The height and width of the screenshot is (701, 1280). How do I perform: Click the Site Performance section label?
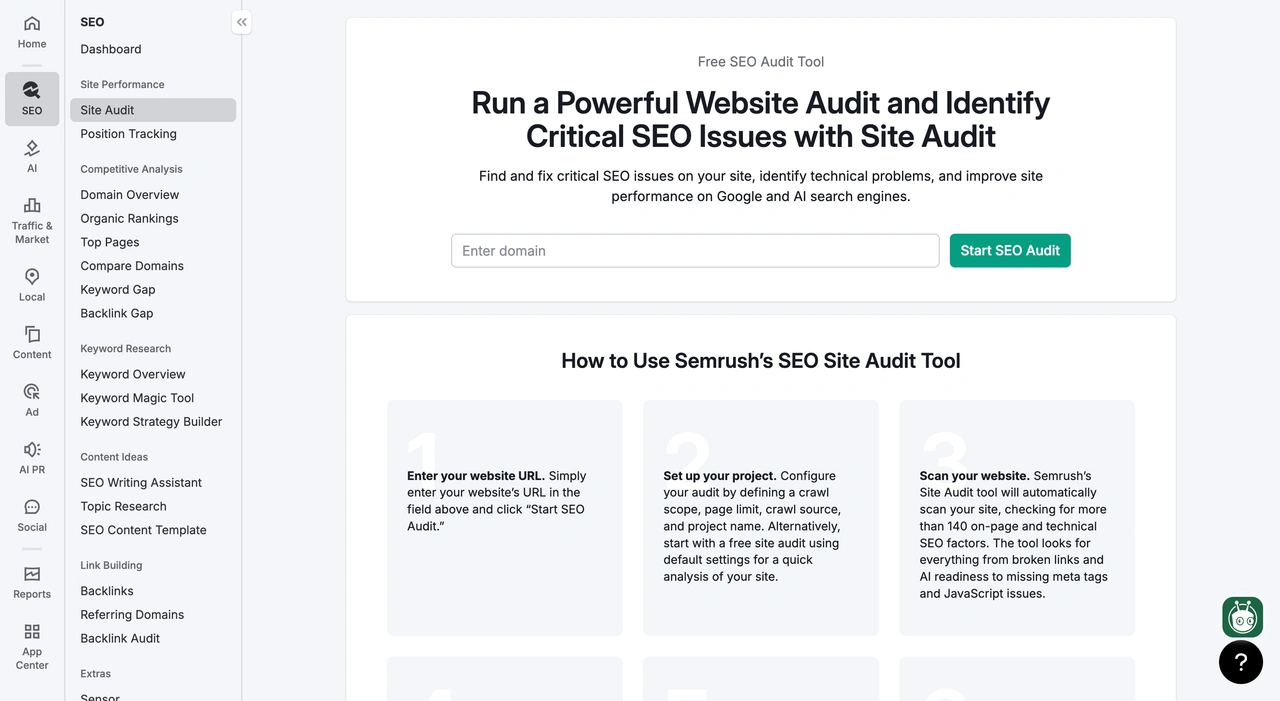[122, 85]
